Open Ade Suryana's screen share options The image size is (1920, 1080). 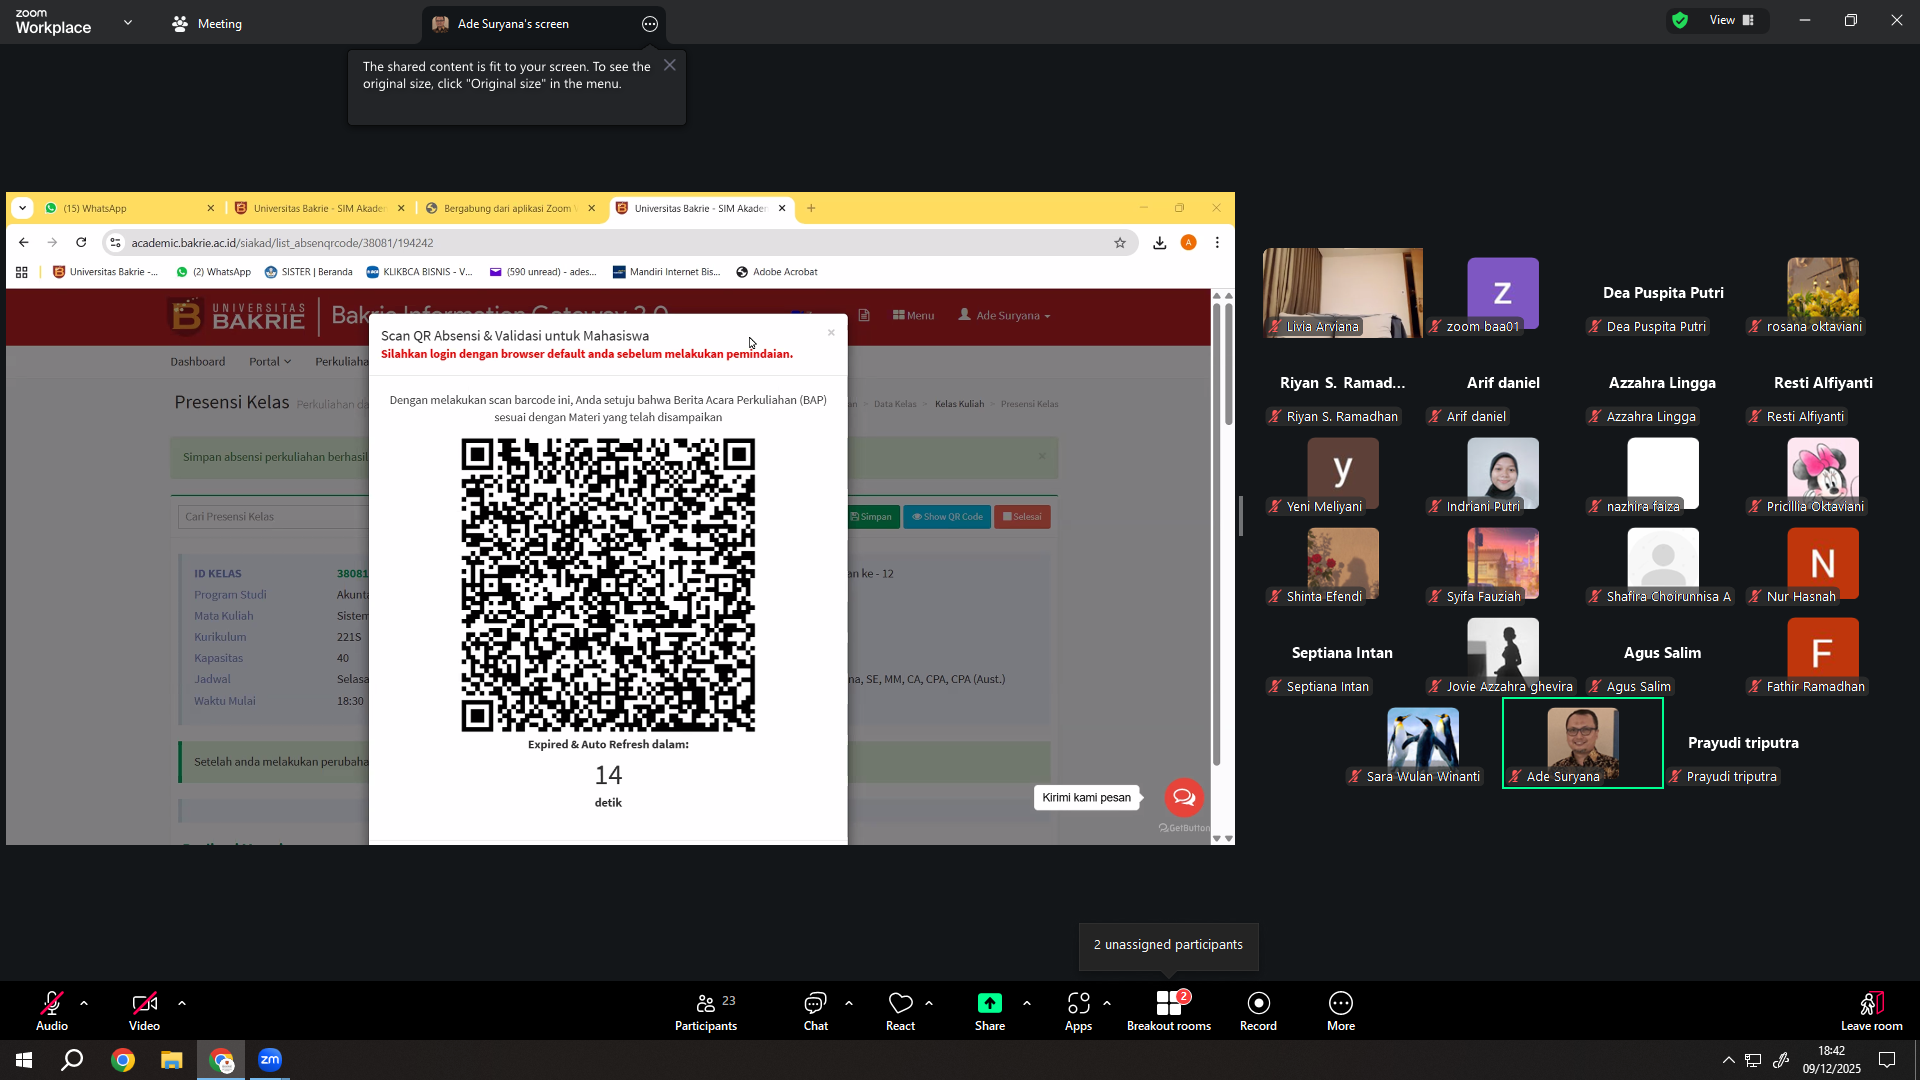click(x=650, y=24)
